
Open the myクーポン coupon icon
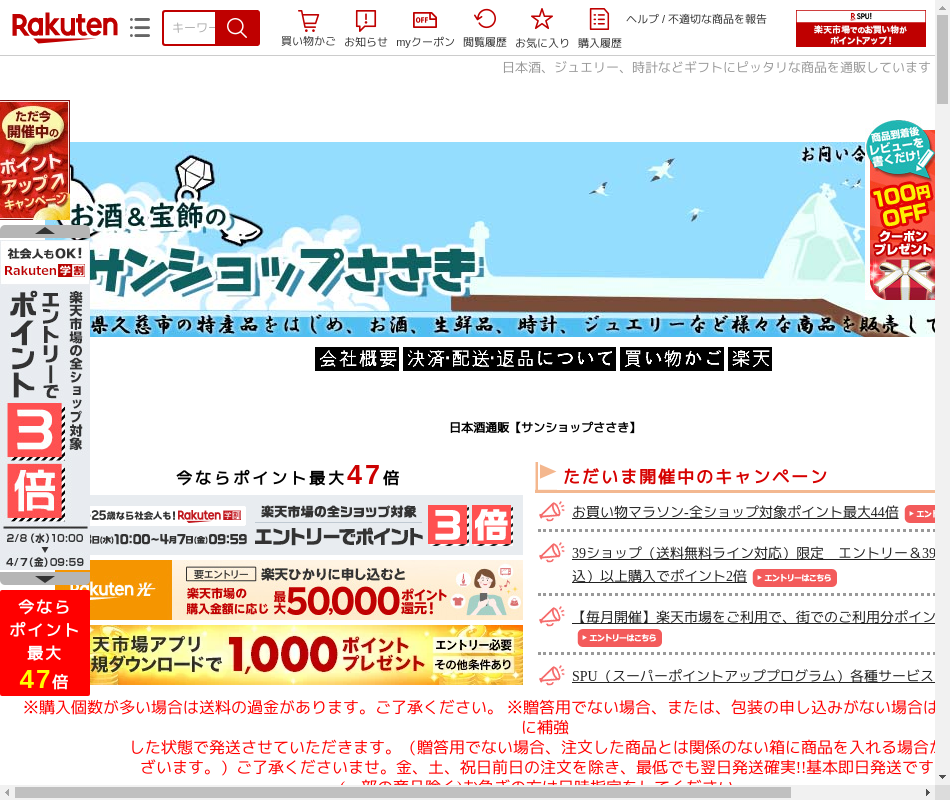tap(425, 28)
